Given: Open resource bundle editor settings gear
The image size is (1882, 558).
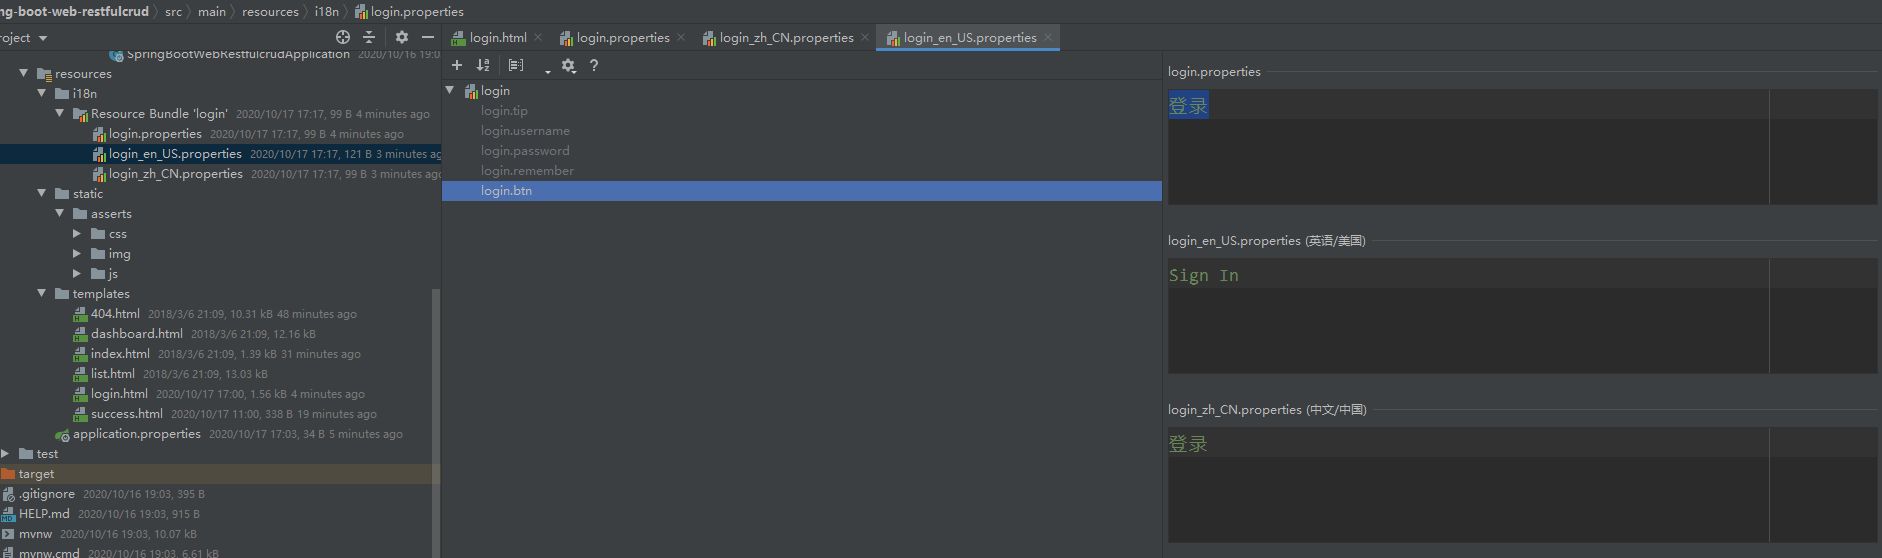Looking at the screenshot, I should coord(568,65).
